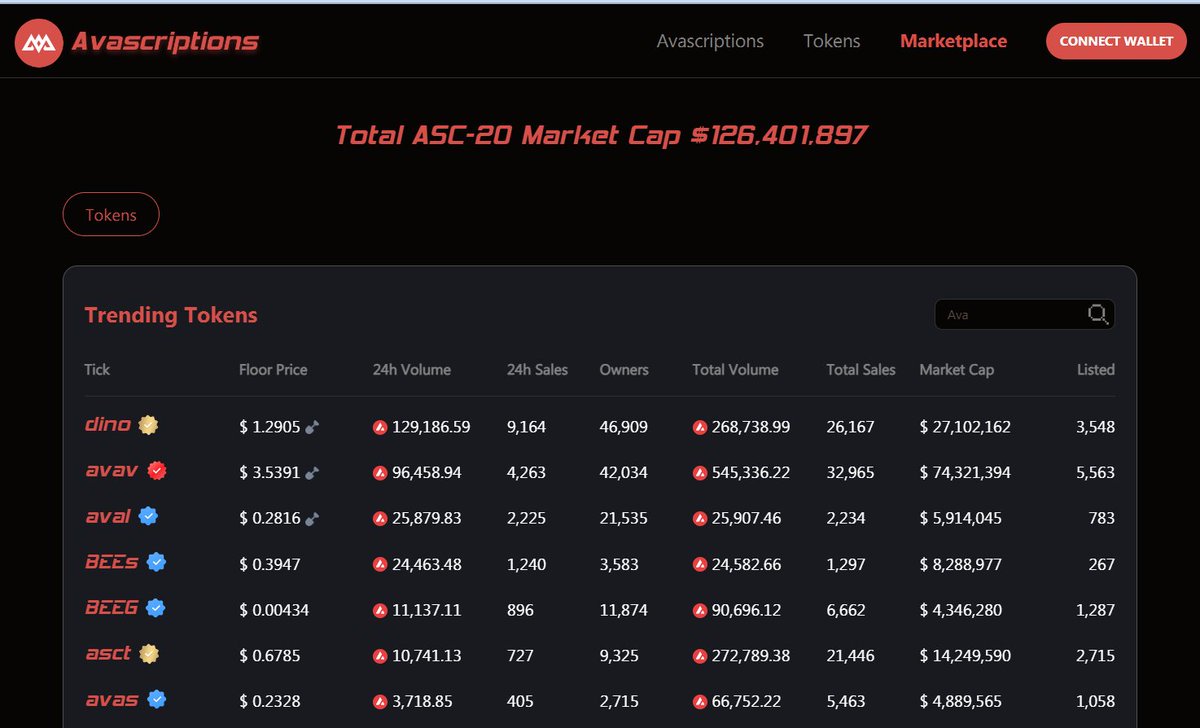
Task: Sort by Owners column header
Action: [624, 369]
